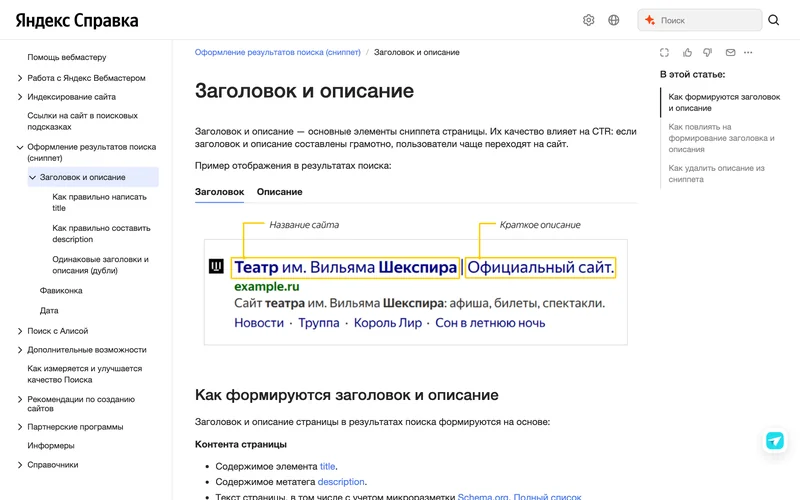800x500 pixels.
Task: Open Ссылки на сайт в поисковых подсказках
Action: pyautogui.click(x=83, y=121)
